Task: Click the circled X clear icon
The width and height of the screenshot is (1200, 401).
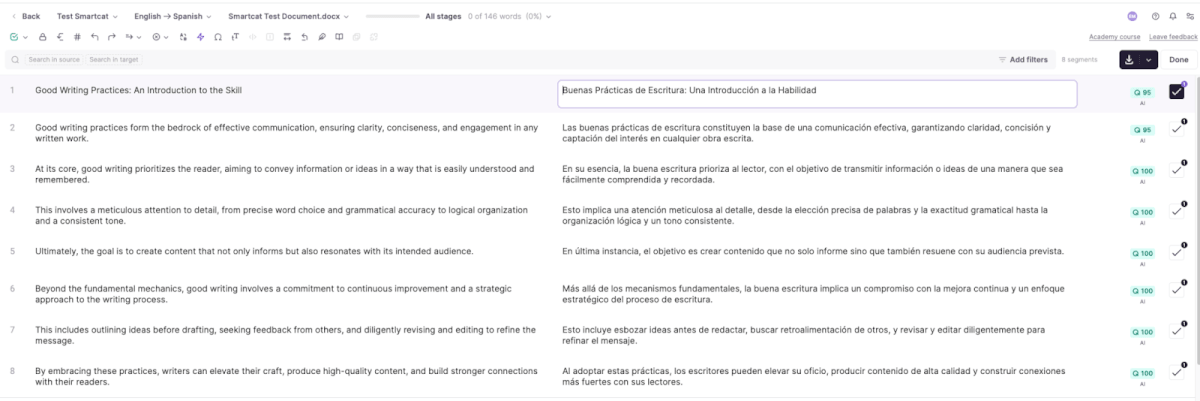Action: pyautogui.click(x=156, y=37)
